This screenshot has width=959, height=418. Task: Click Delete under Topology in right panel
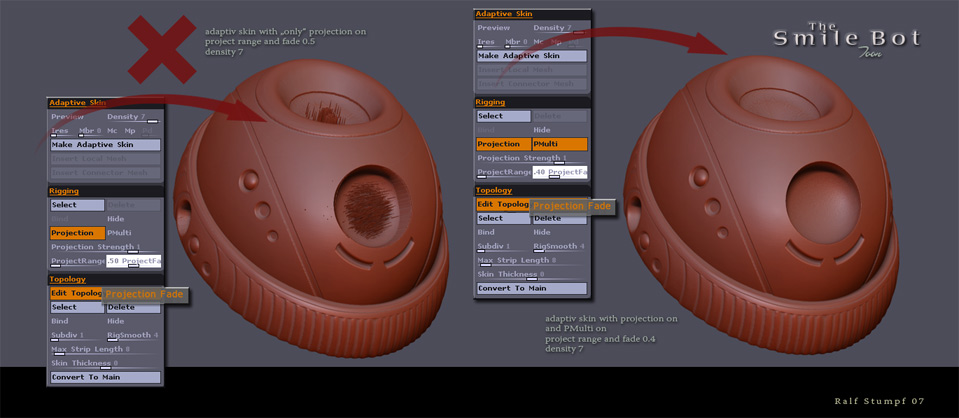point(559,218)
